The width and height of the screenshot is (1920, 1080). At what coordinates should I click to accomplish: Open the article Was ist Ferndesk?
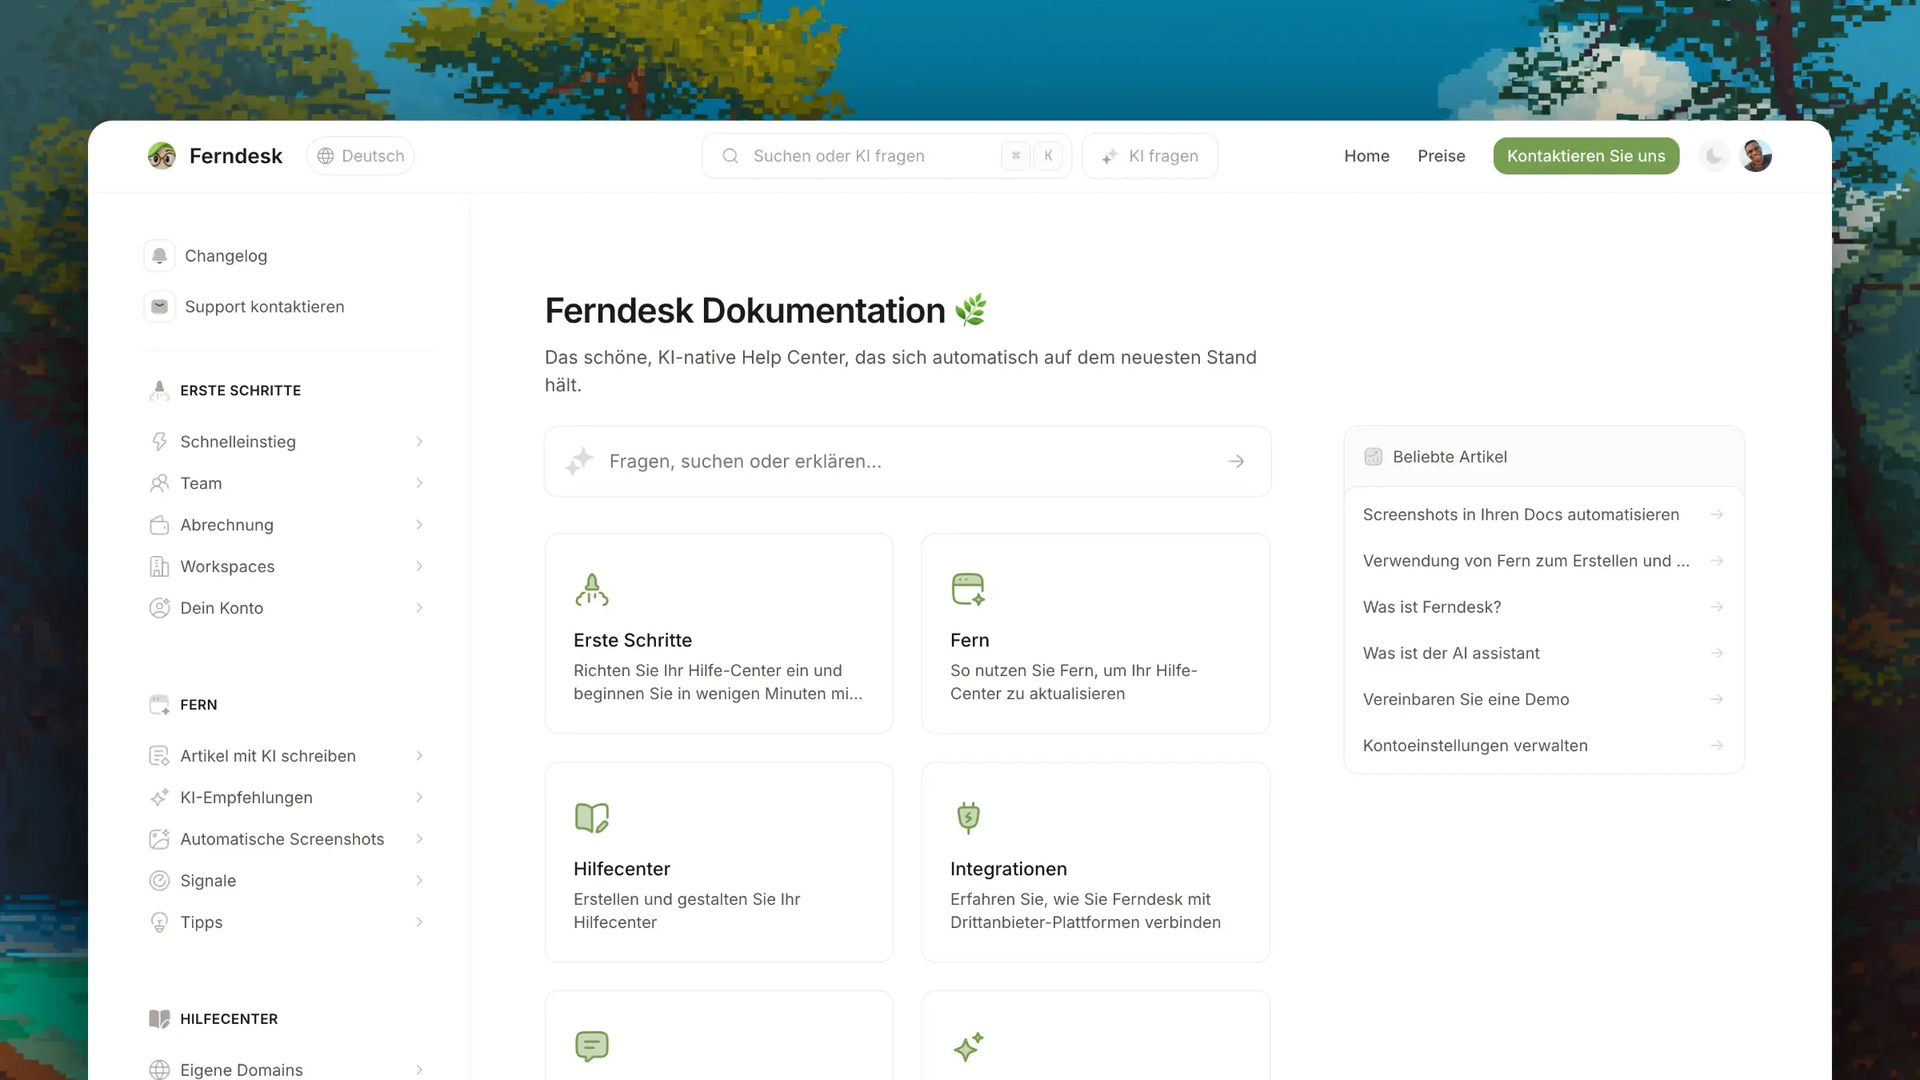(1432, 607)
